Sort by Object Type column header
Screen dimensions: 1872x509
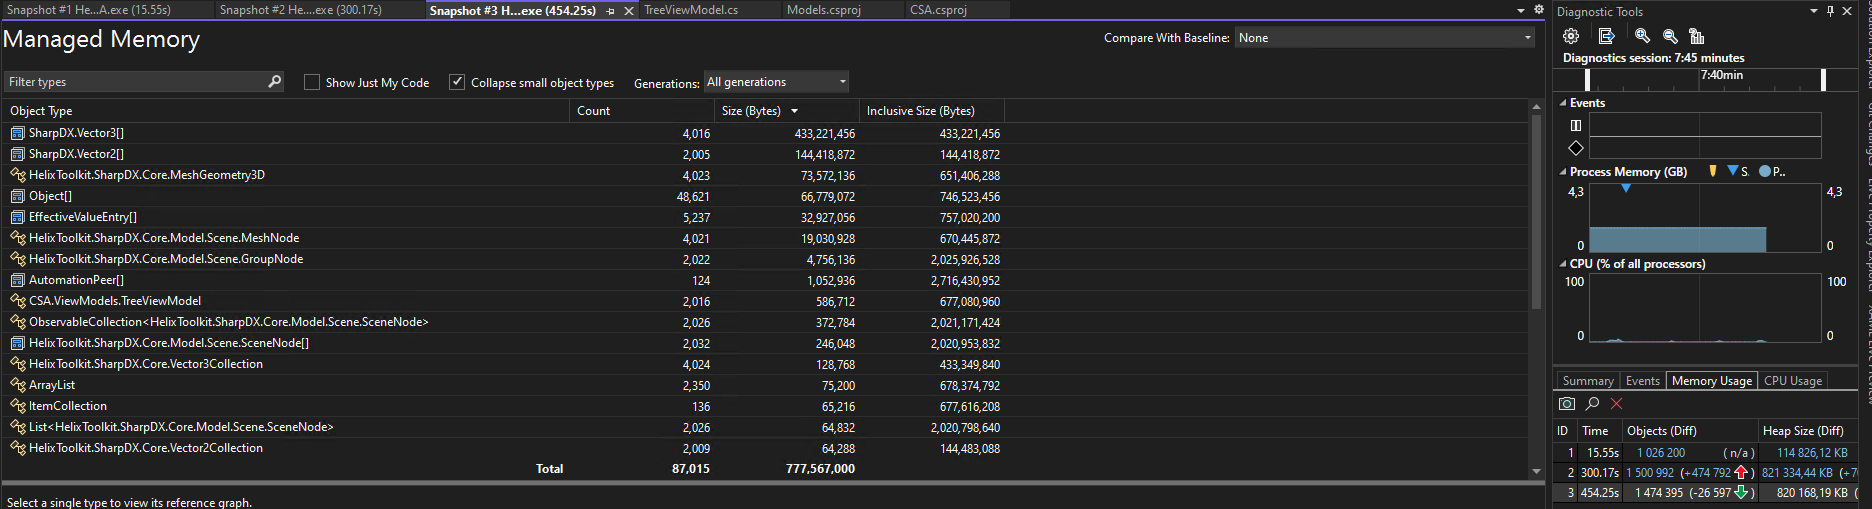286,111
